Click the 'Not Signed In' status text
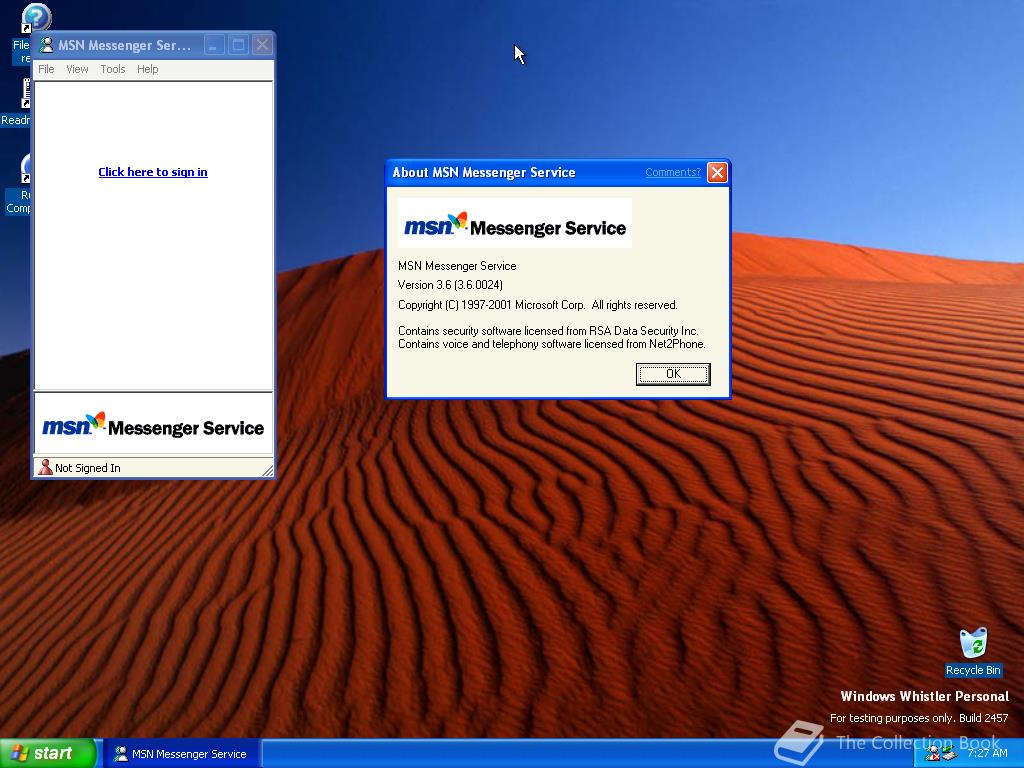This screenshot has width=1024, height=768. pos(88,468)
